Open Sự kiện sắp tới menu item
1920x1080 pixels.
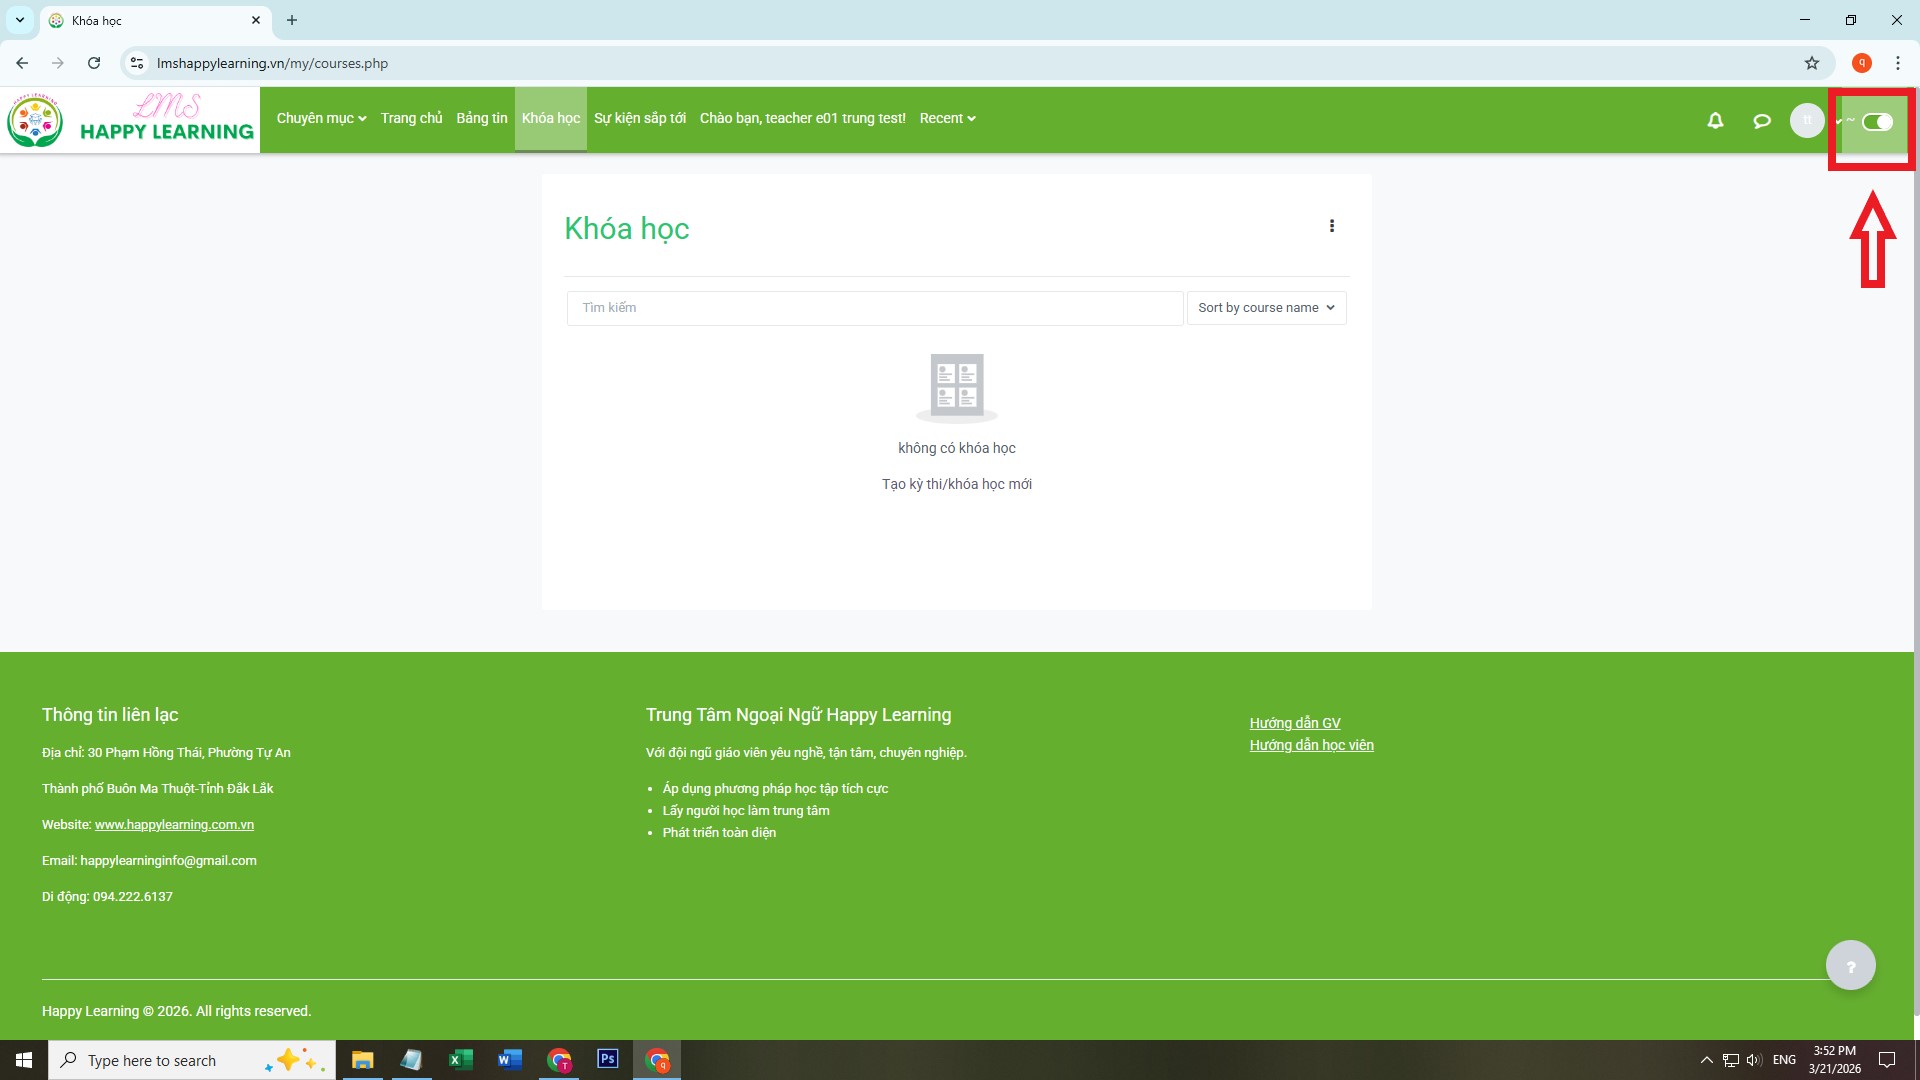639,118
